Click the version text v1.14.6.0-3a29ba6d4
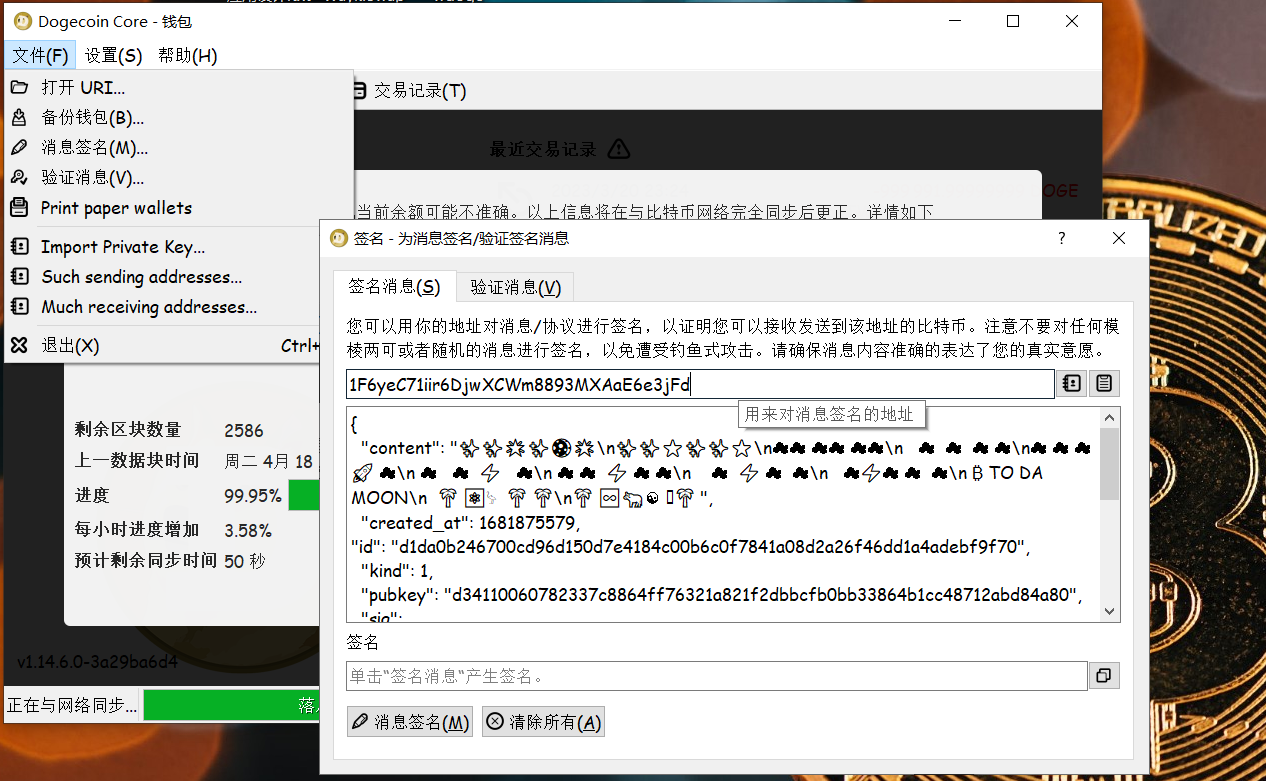 [x=98, y=662]
